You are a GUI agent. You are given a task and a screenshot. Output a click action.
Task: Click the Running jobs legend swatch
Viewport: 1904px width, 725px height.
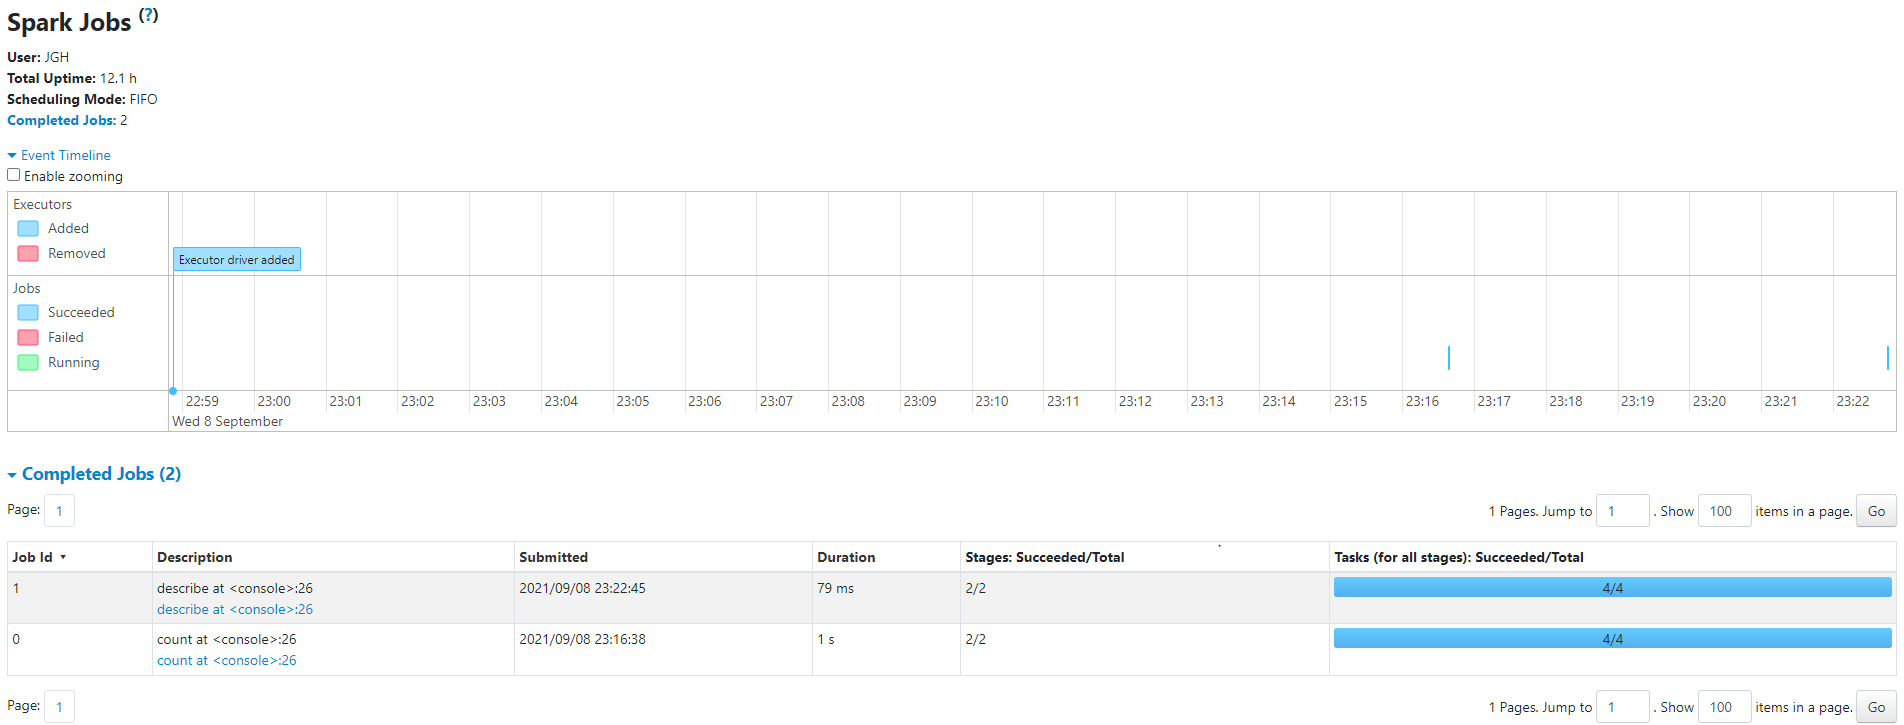click(x=28, y=362)
